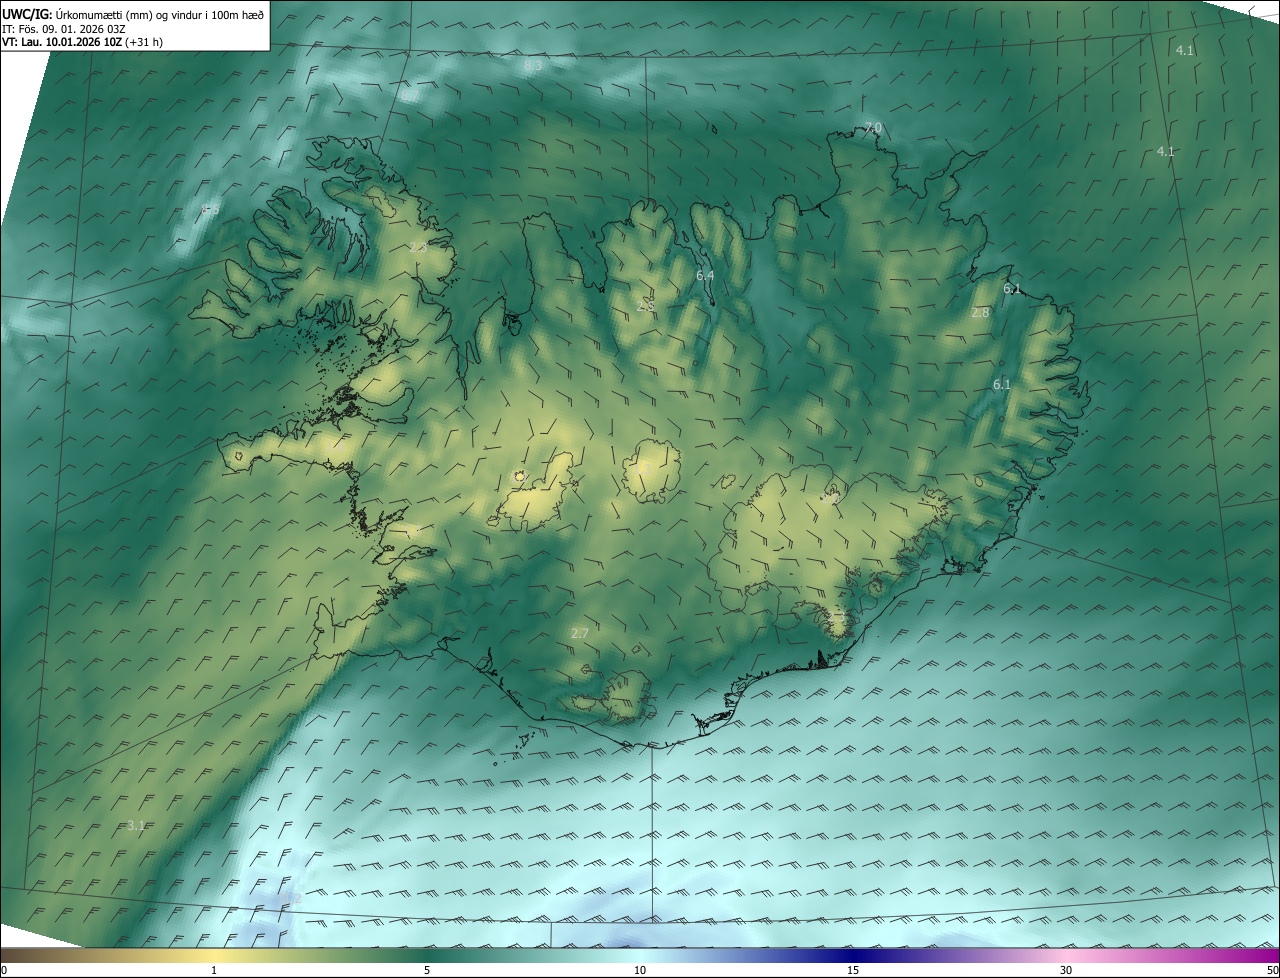
Task: Select the initial time line "IT: Fös. 09. 01. 2026 03Z"
Action: [x=63, y=28]
